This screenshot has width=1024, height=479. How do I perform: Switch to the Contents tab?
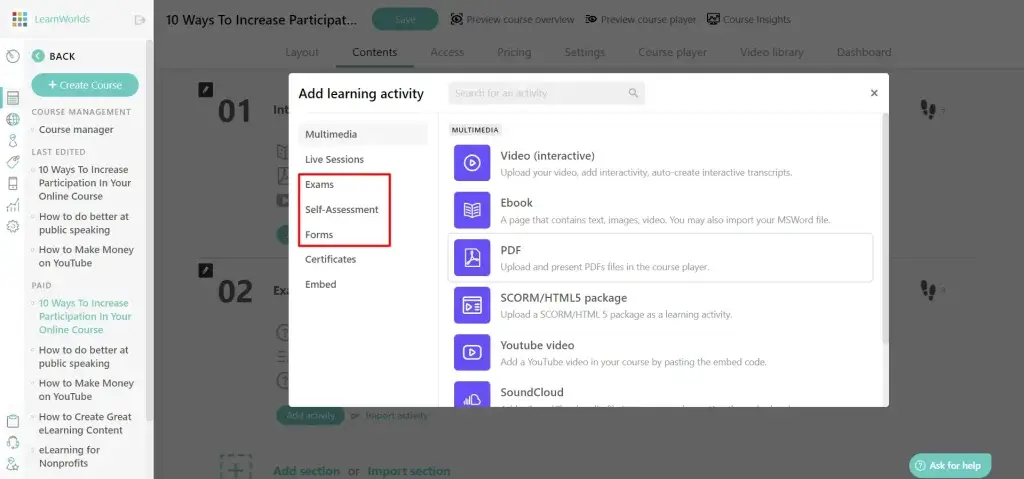tap(374, 52)
